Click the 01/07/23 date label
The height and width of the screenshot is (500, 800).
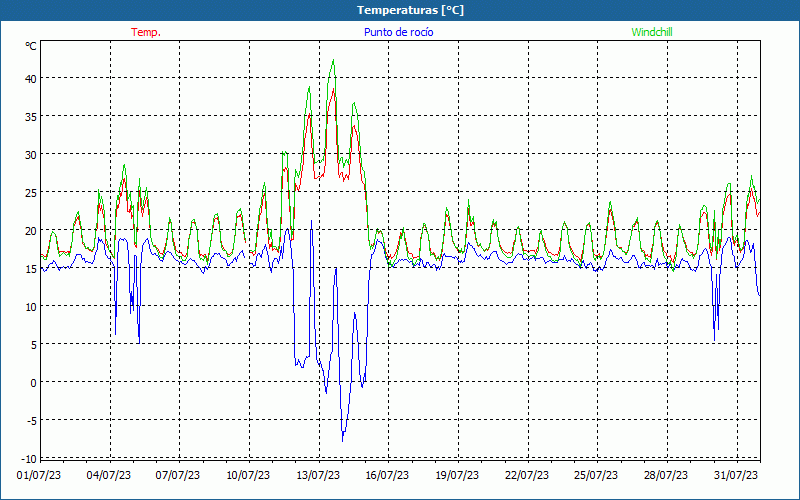click(x=39, y=475)
